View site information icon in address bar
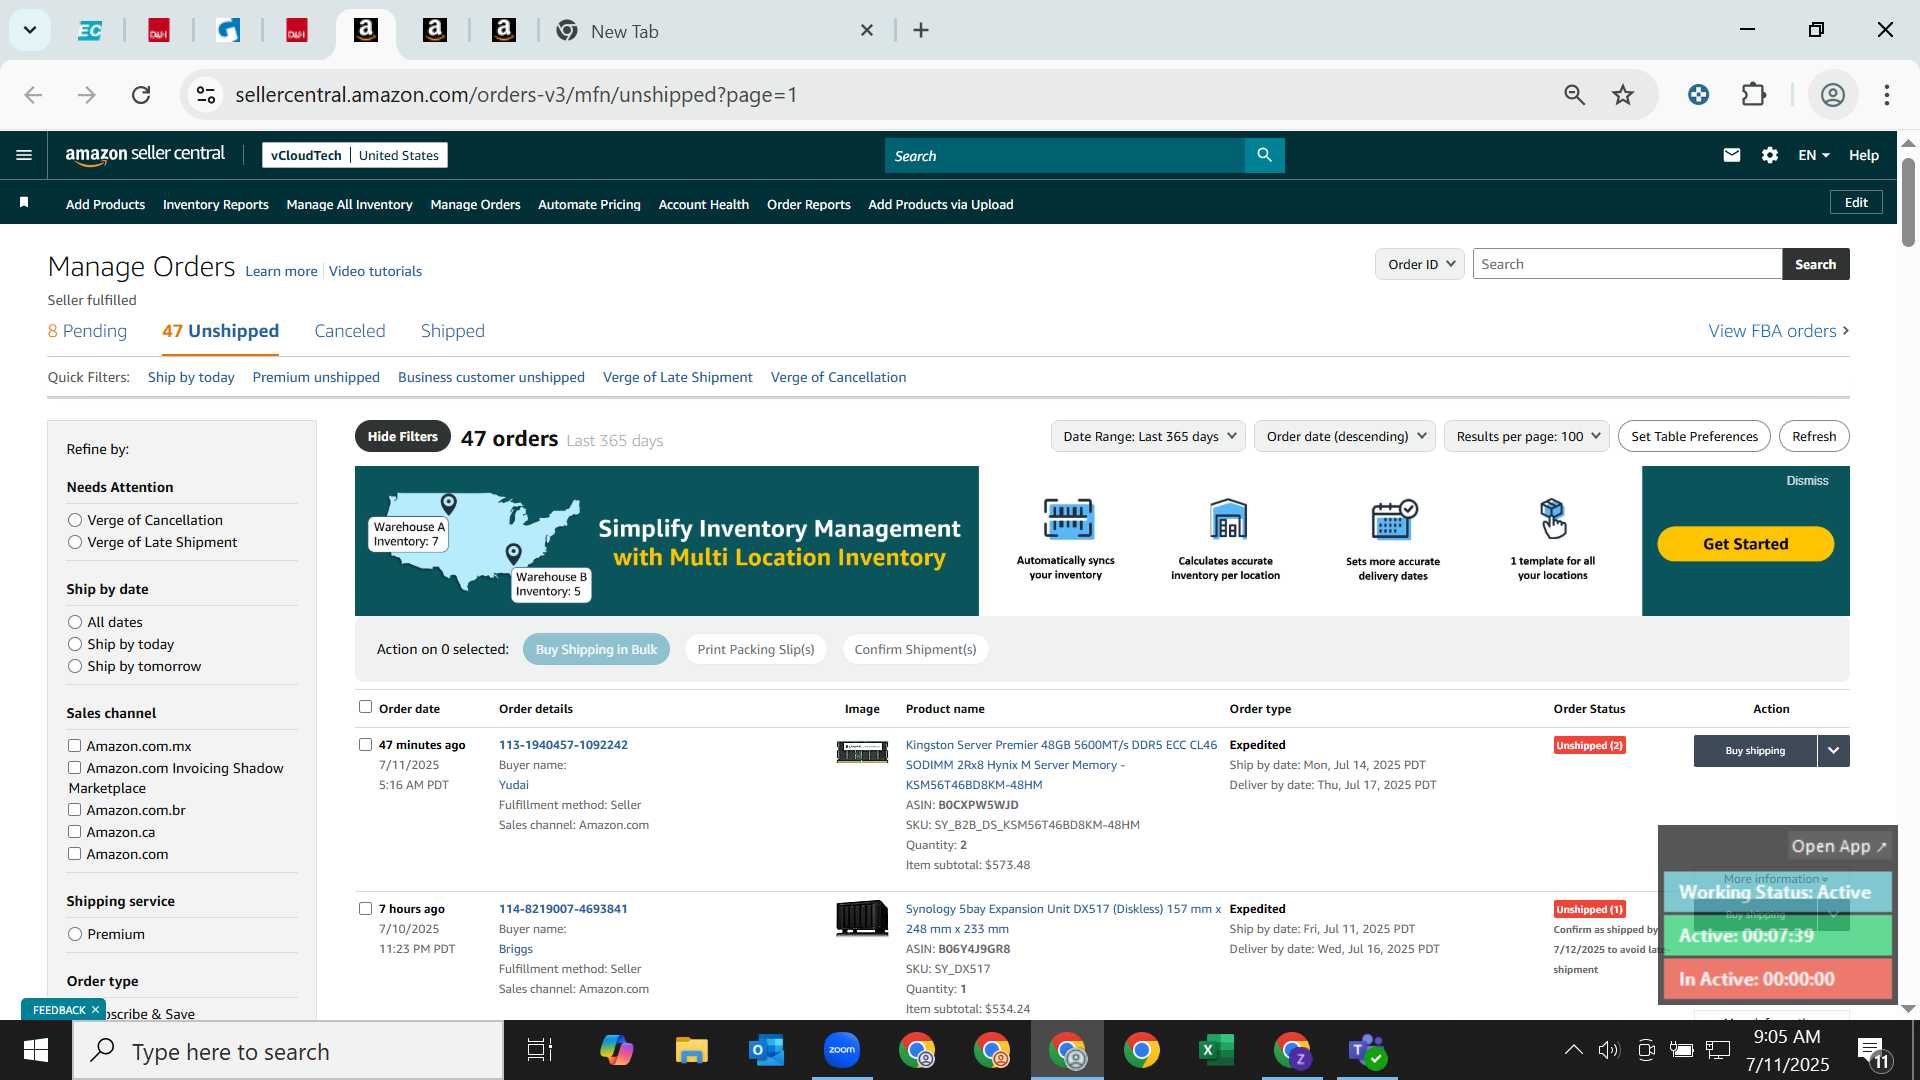 [x=206, y=95]
